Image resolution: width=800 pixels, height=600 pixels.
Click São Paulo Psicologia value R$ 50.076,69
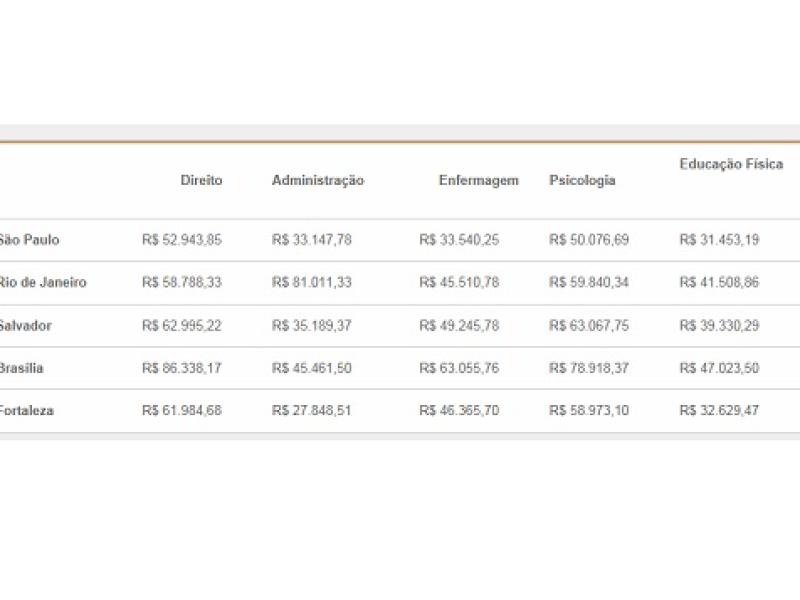click(x=589, y=240)
